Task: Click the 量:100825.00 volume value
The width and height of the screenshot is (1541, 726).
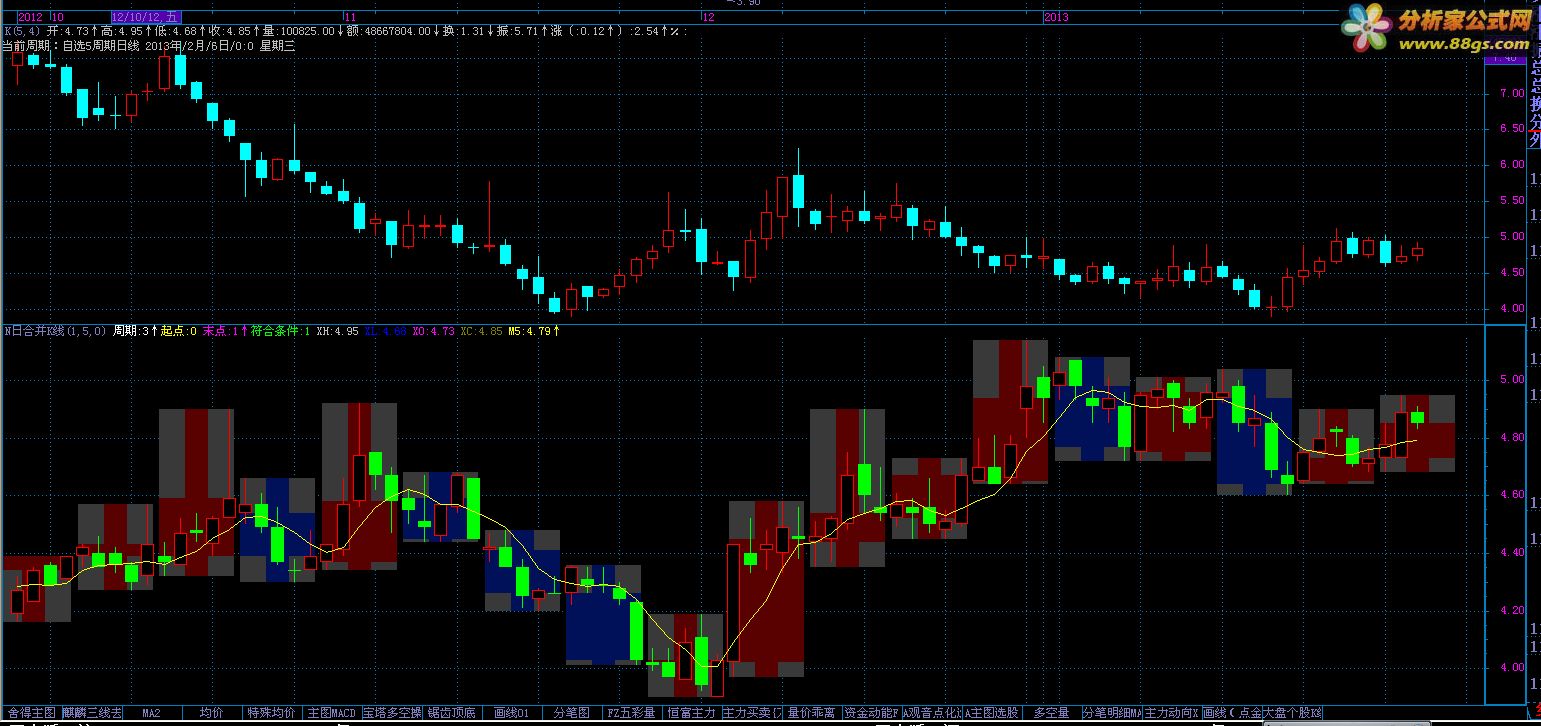Action: coord(298,31)
